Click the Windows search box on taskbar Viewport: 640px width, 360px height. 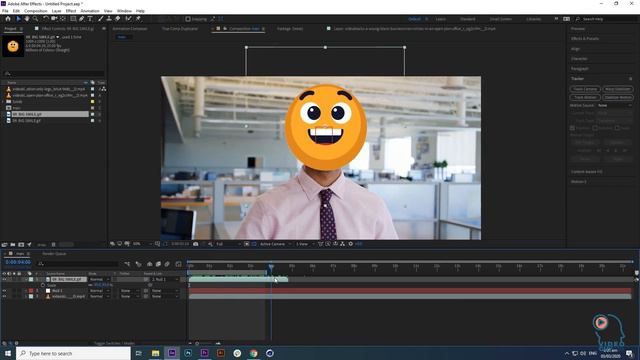[73, 353]
